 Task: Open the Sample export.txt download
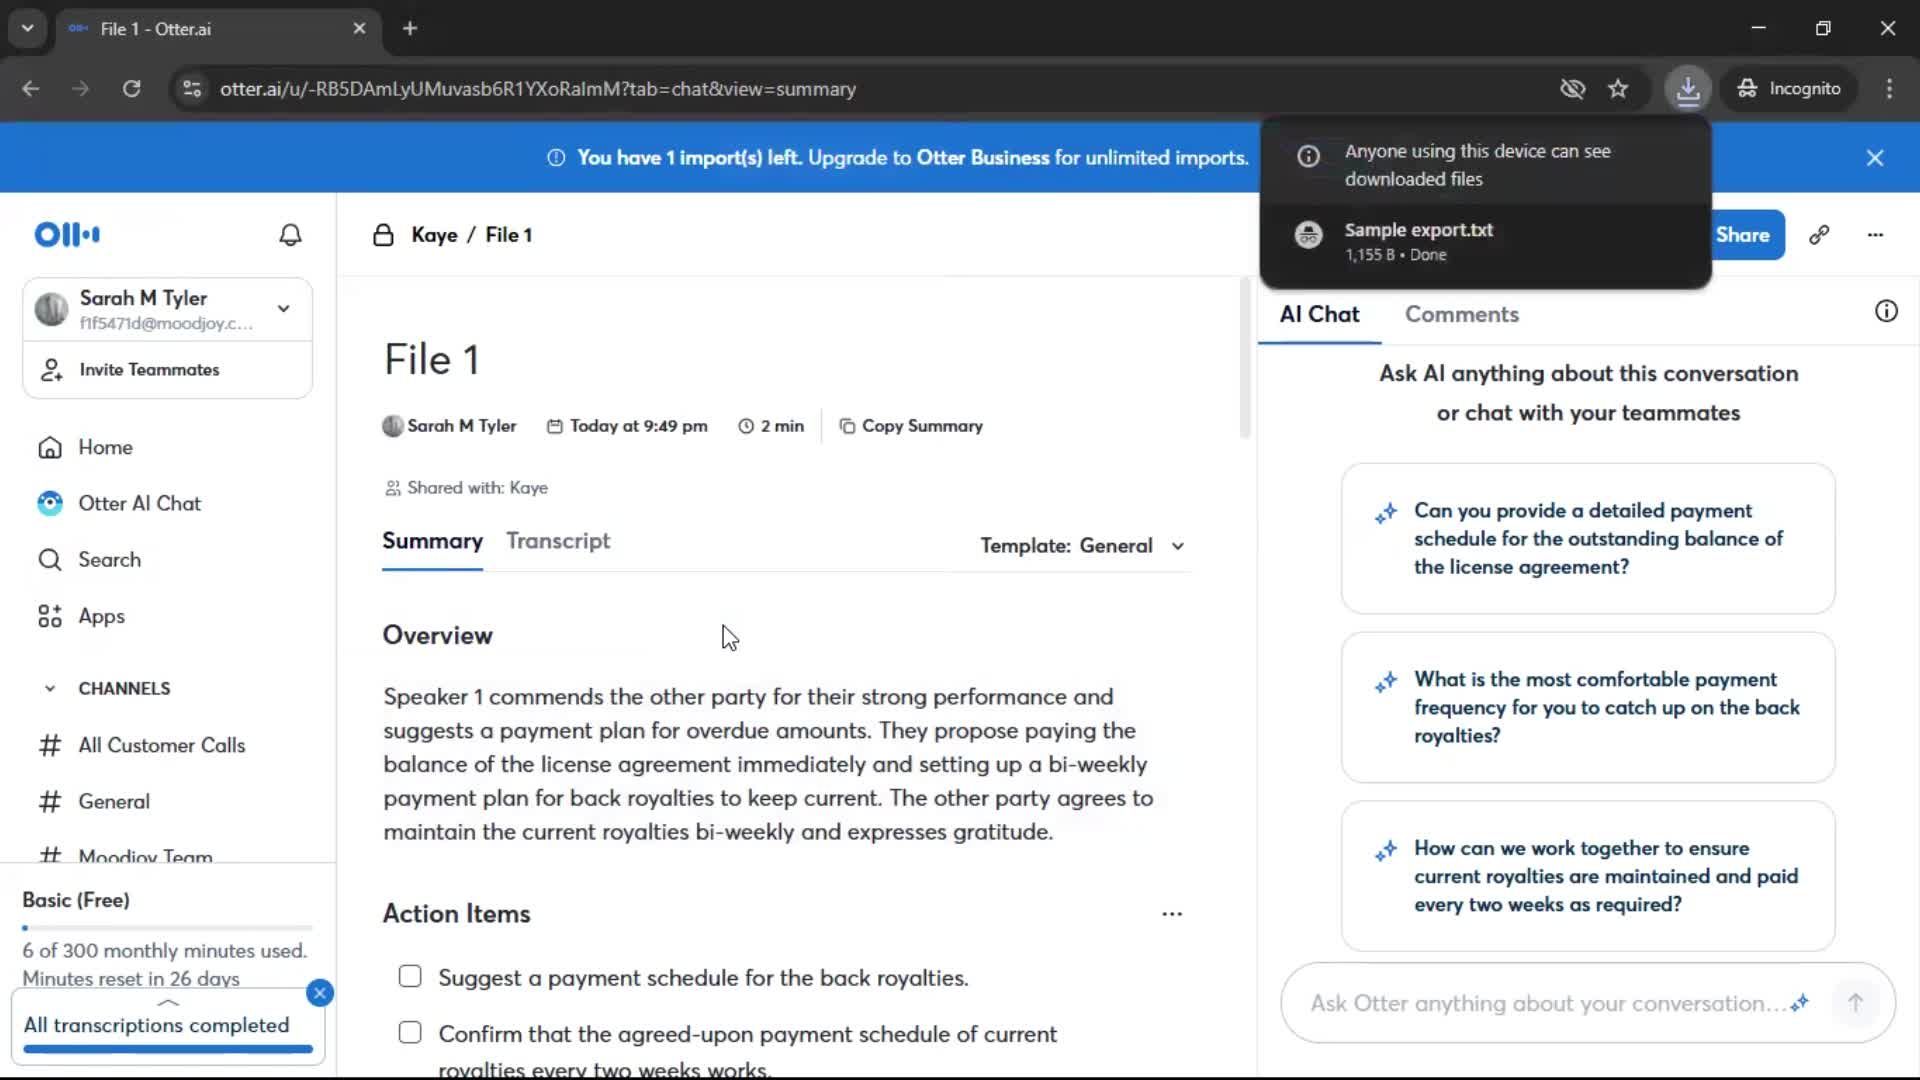tap(1485, 241)
